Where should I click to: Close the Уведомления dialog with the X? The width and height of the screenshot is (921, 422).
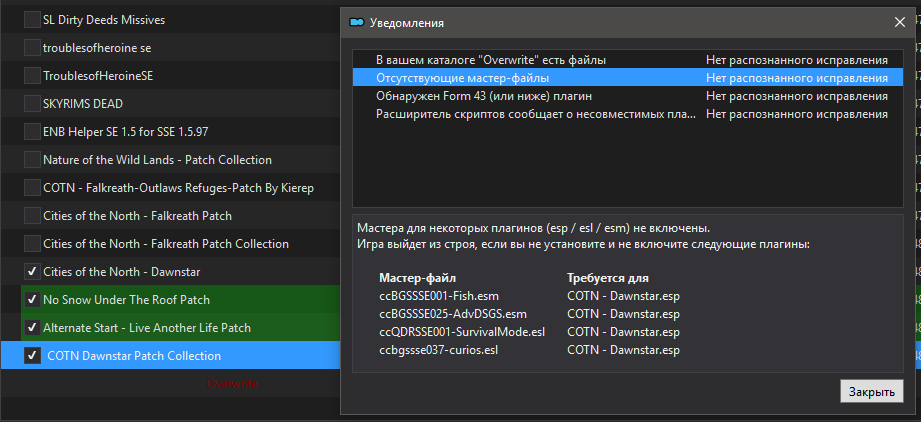click(898, 22)
